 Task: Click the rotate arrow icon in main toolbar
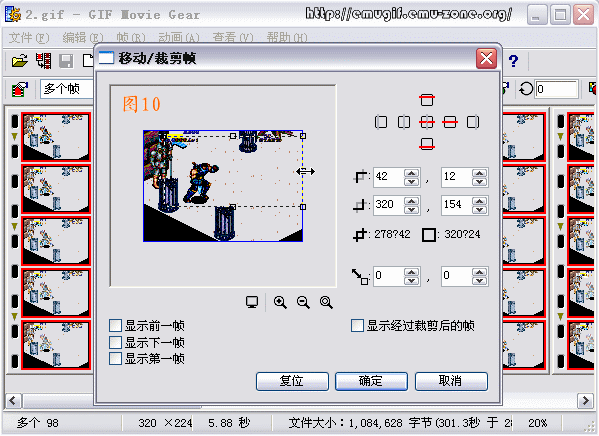[526, 89]
